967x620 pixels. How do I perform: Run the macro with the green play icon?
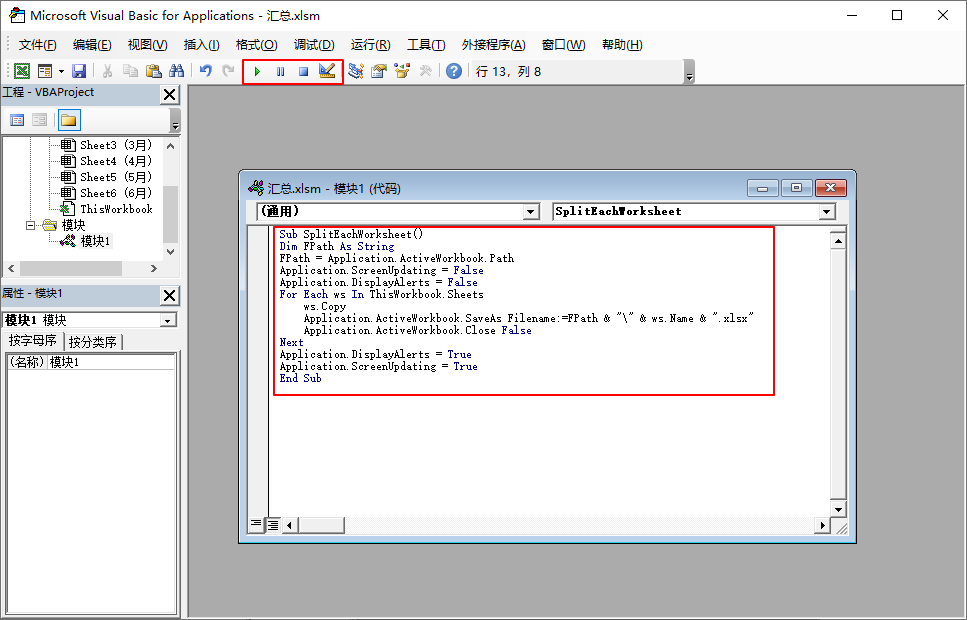[257, 72]
